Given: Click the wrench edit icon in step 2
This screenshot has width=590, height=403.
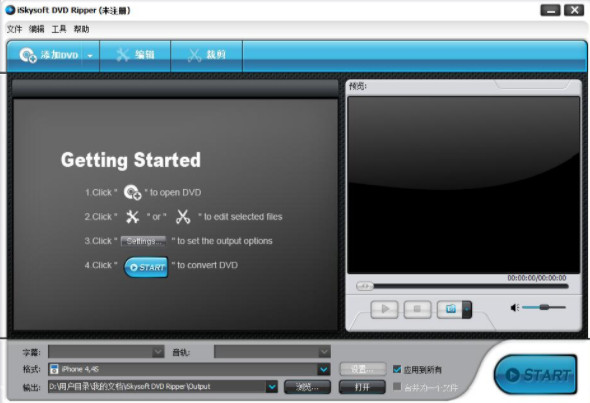Looking at the screenshot, I should coord(132,217).
